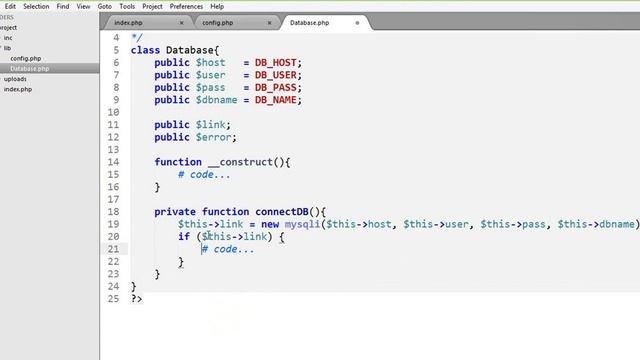Open config.php in the sidebar
This screenshot has width=640, height=360.
26,58
